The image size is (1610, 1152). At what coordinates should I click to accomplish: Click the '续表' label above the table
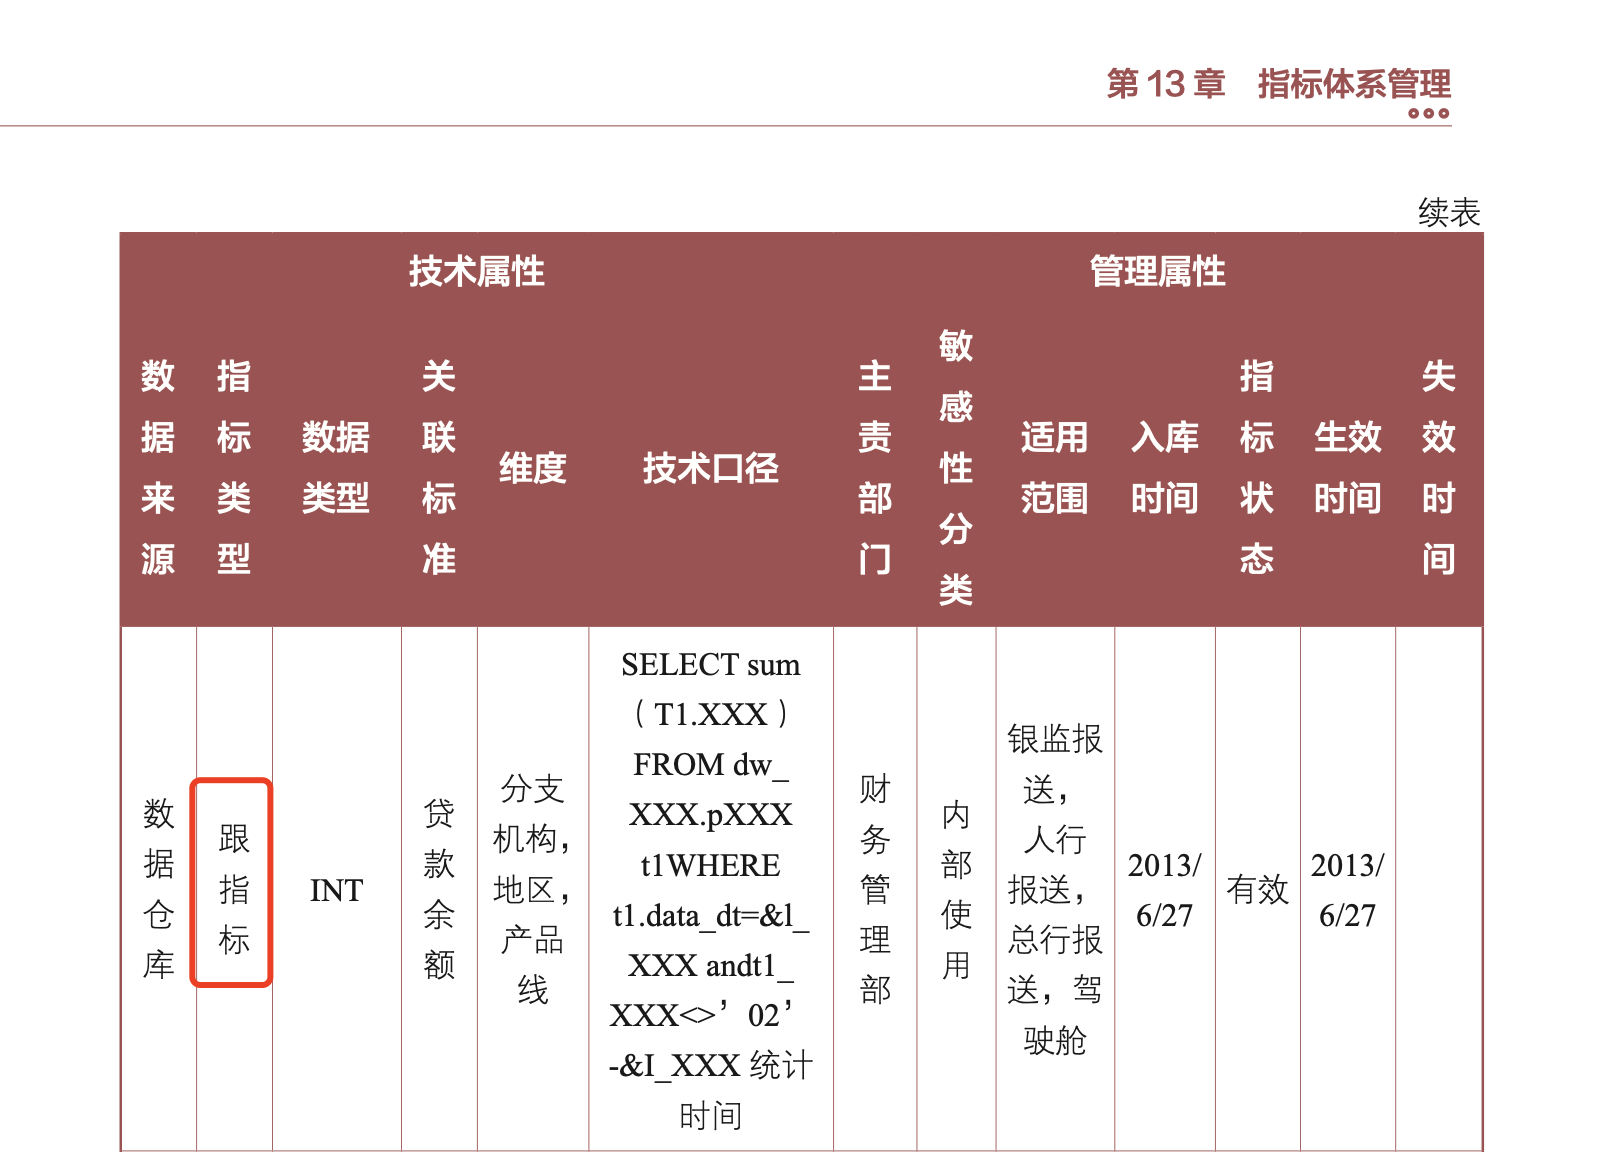point(1448,212)
